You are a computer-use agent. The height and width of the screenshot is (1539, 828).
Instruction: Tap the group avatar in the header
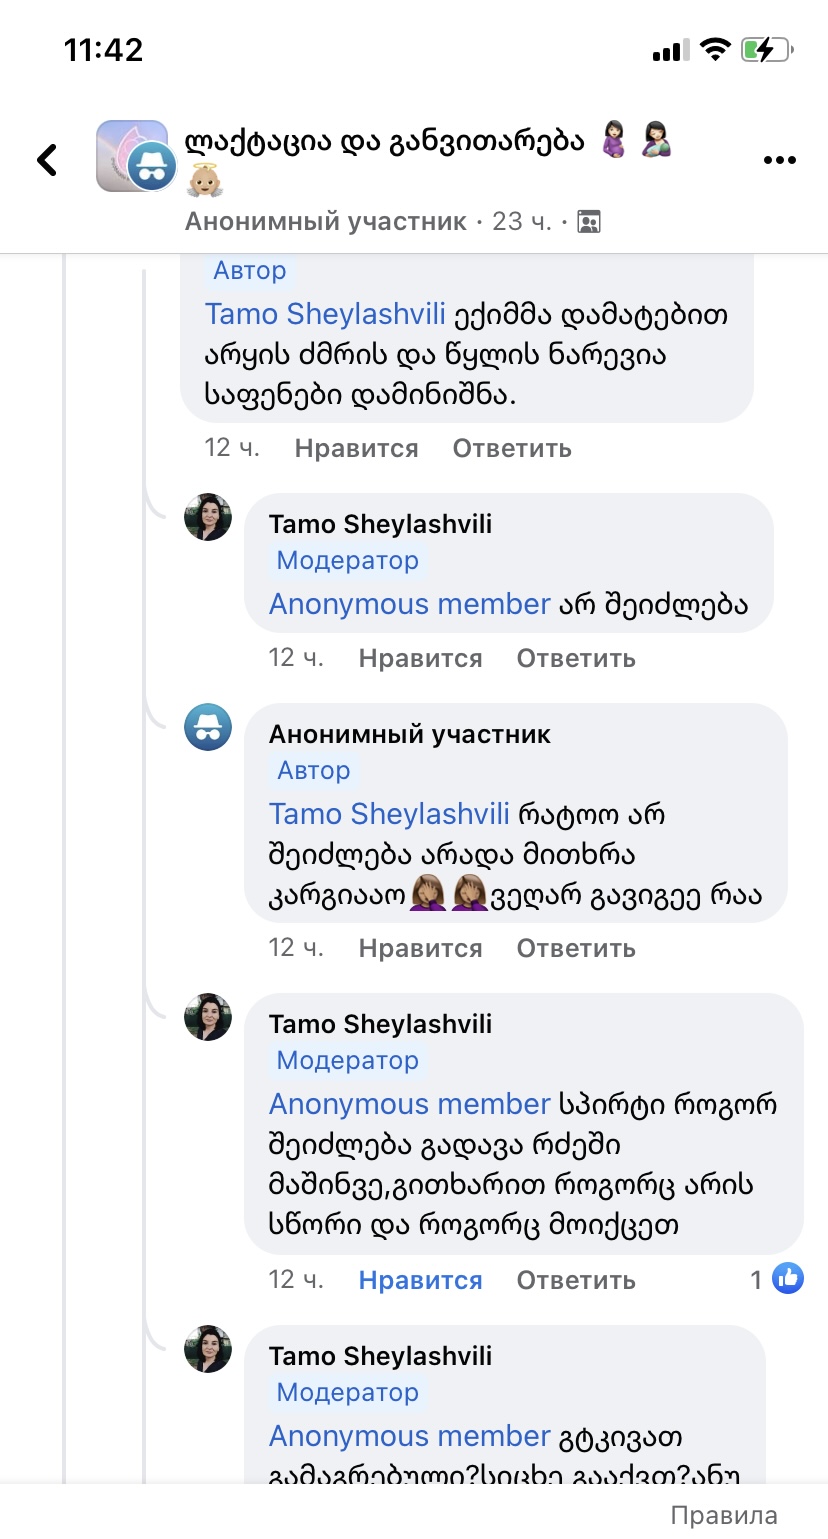tap(133, 156)
